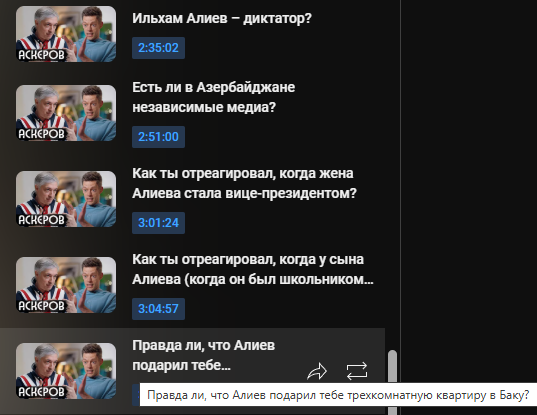Toggle loop chapter icon on last chapter

click(x=357, y=371)
